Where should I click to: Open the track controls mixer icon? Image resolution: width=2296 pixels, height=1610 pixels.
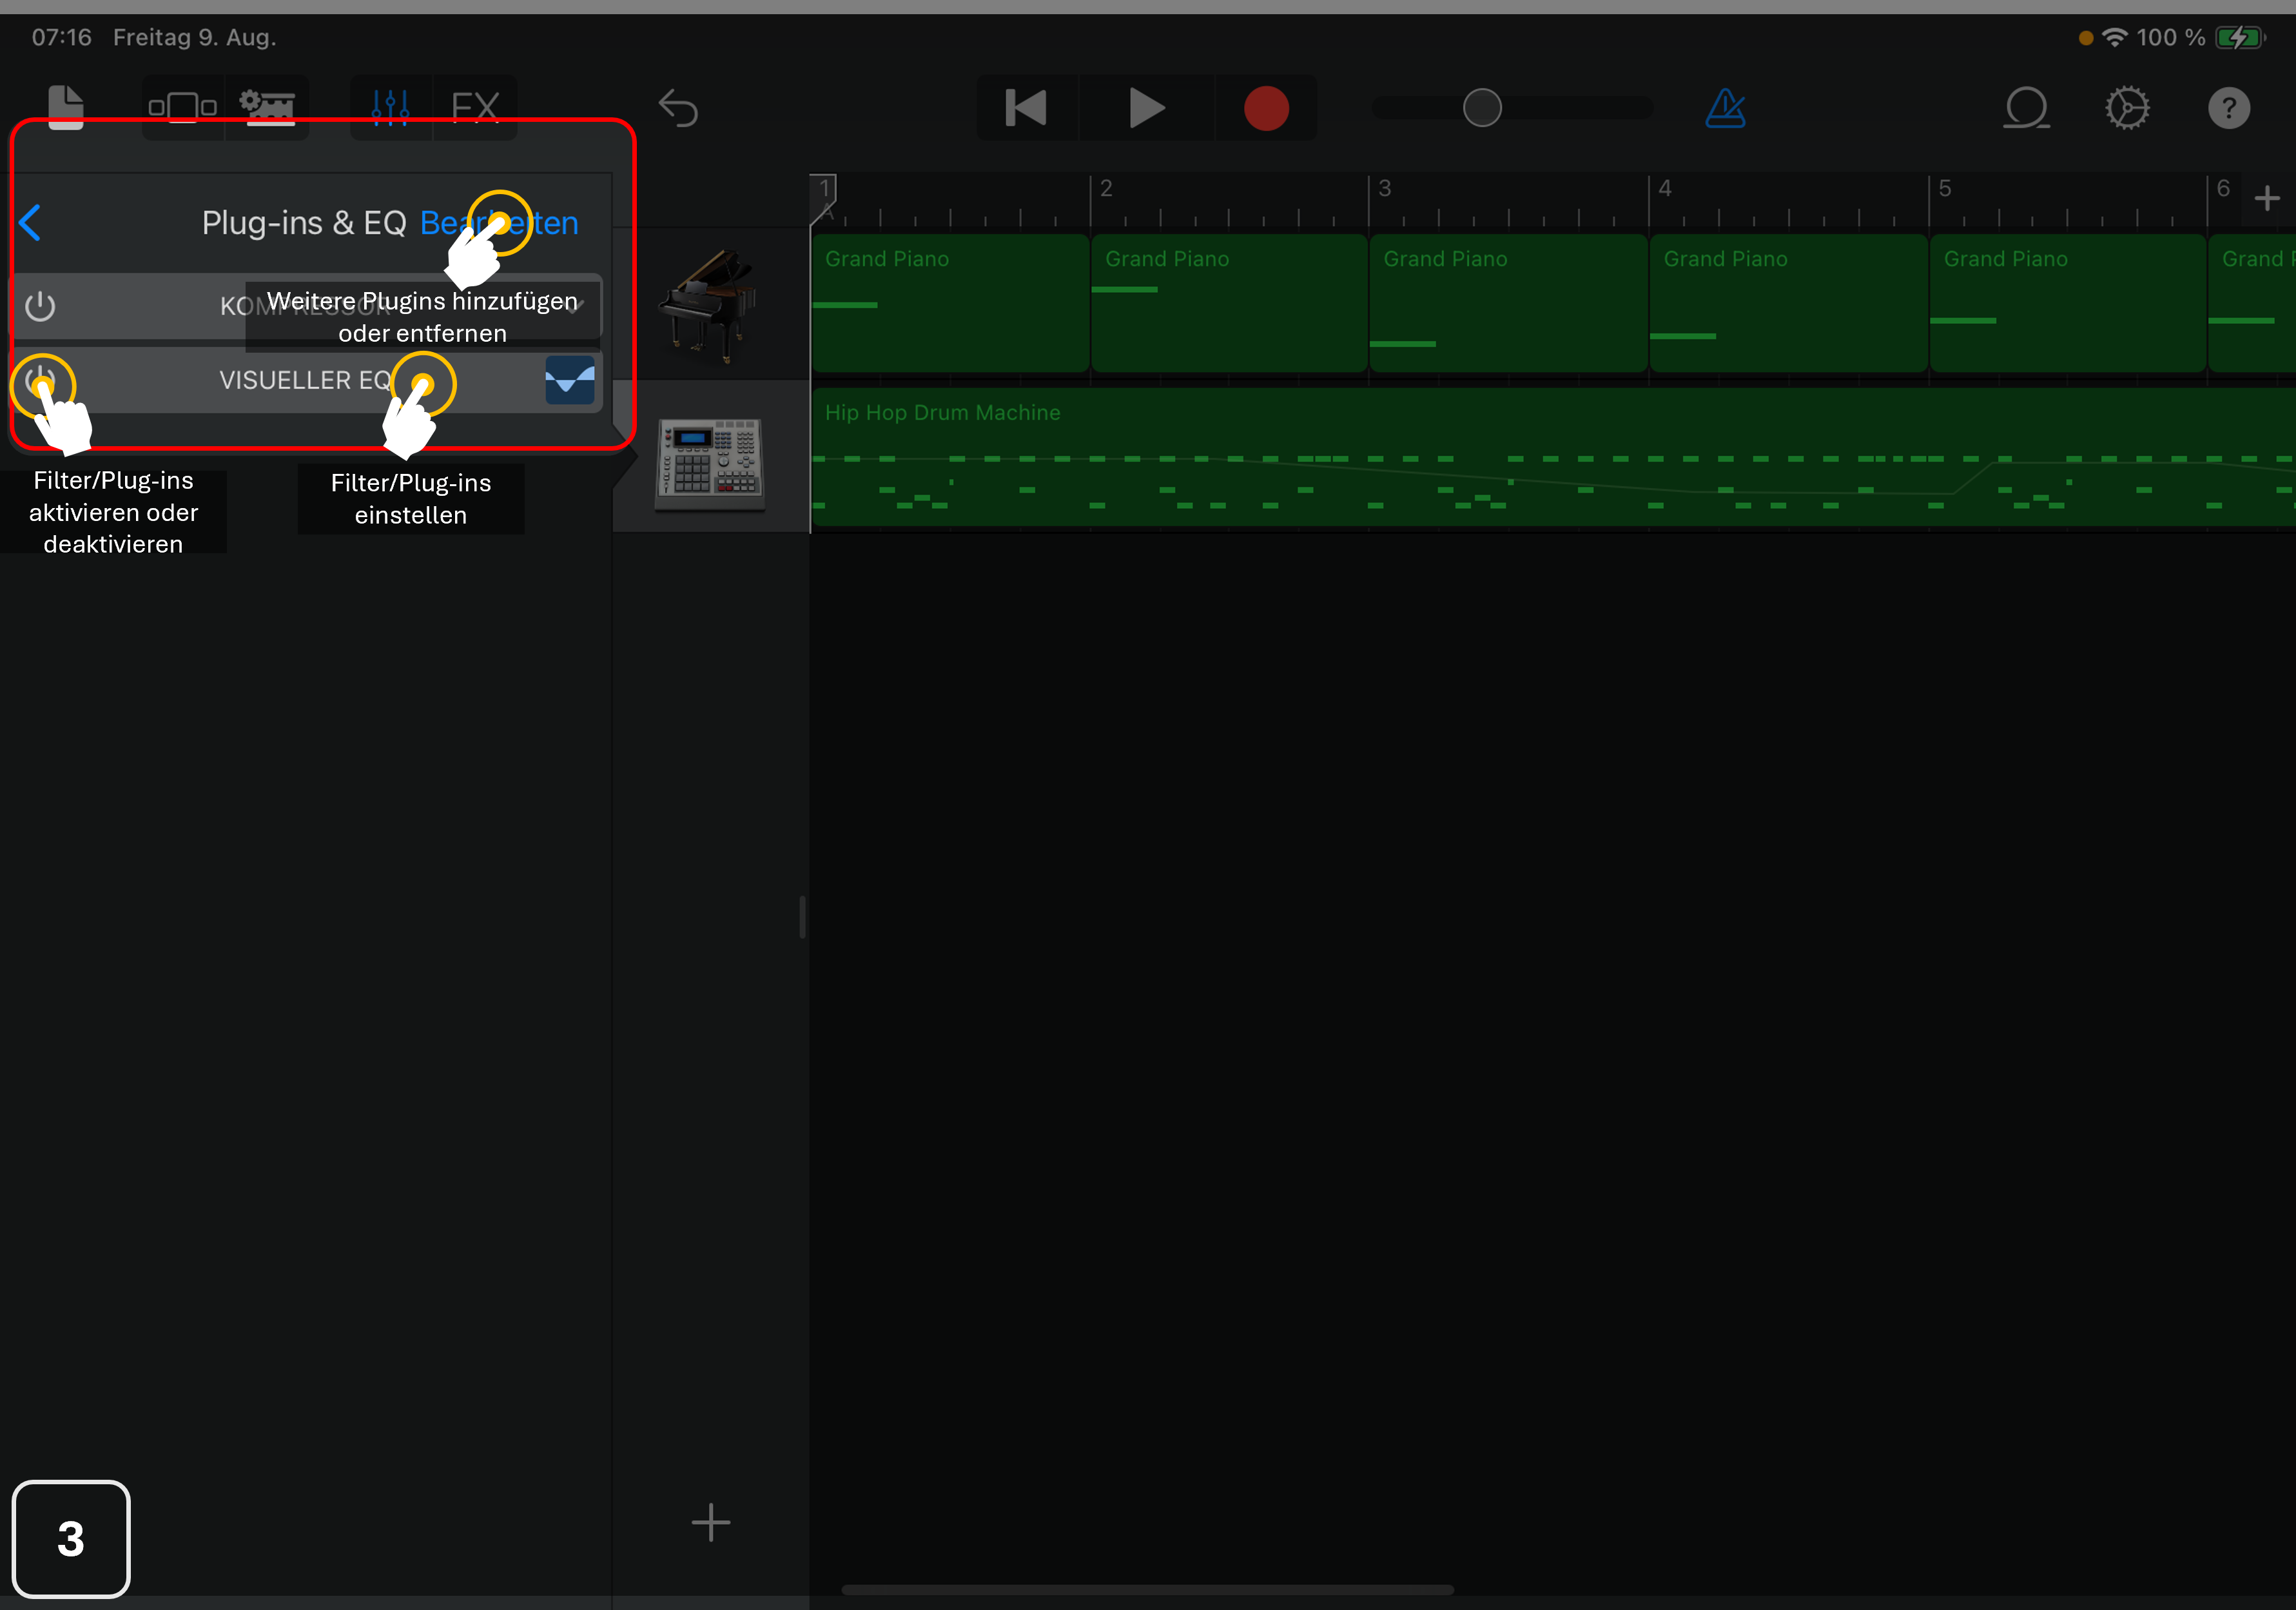pyautogui.click(x=390, y=107)
